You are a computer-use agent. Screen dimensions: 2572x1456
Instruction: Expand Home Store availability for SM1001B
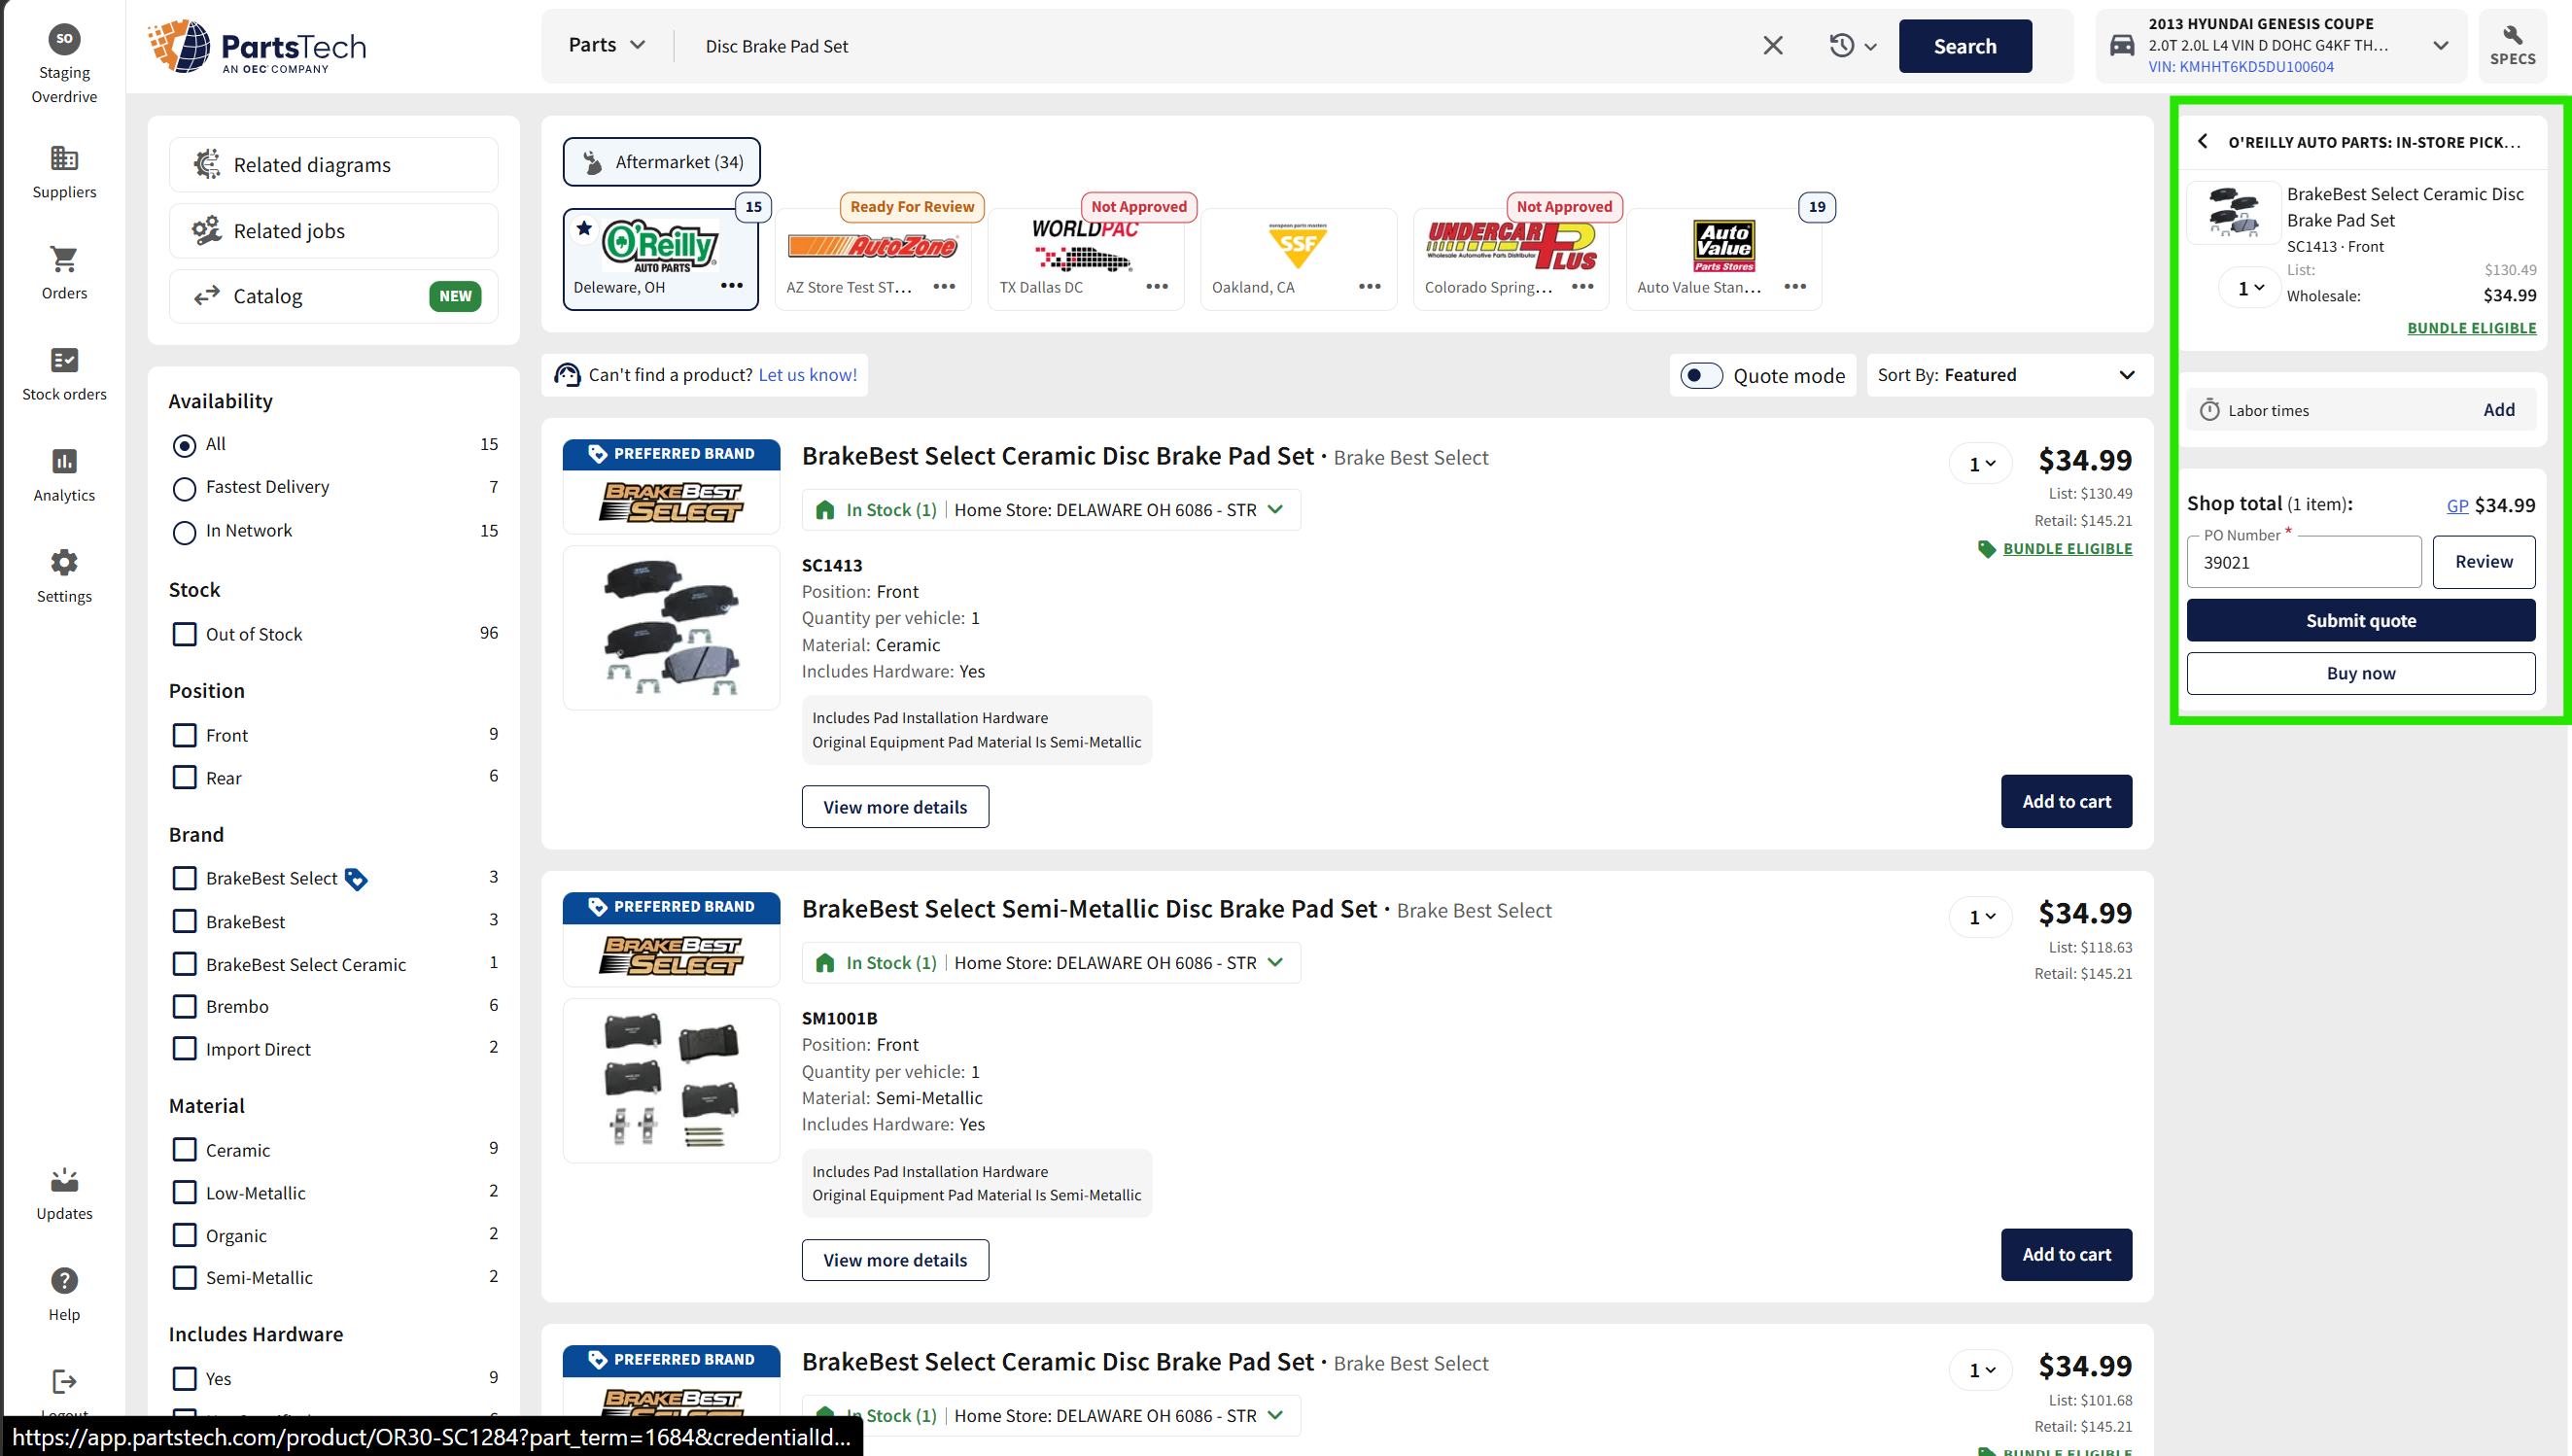1276,962
